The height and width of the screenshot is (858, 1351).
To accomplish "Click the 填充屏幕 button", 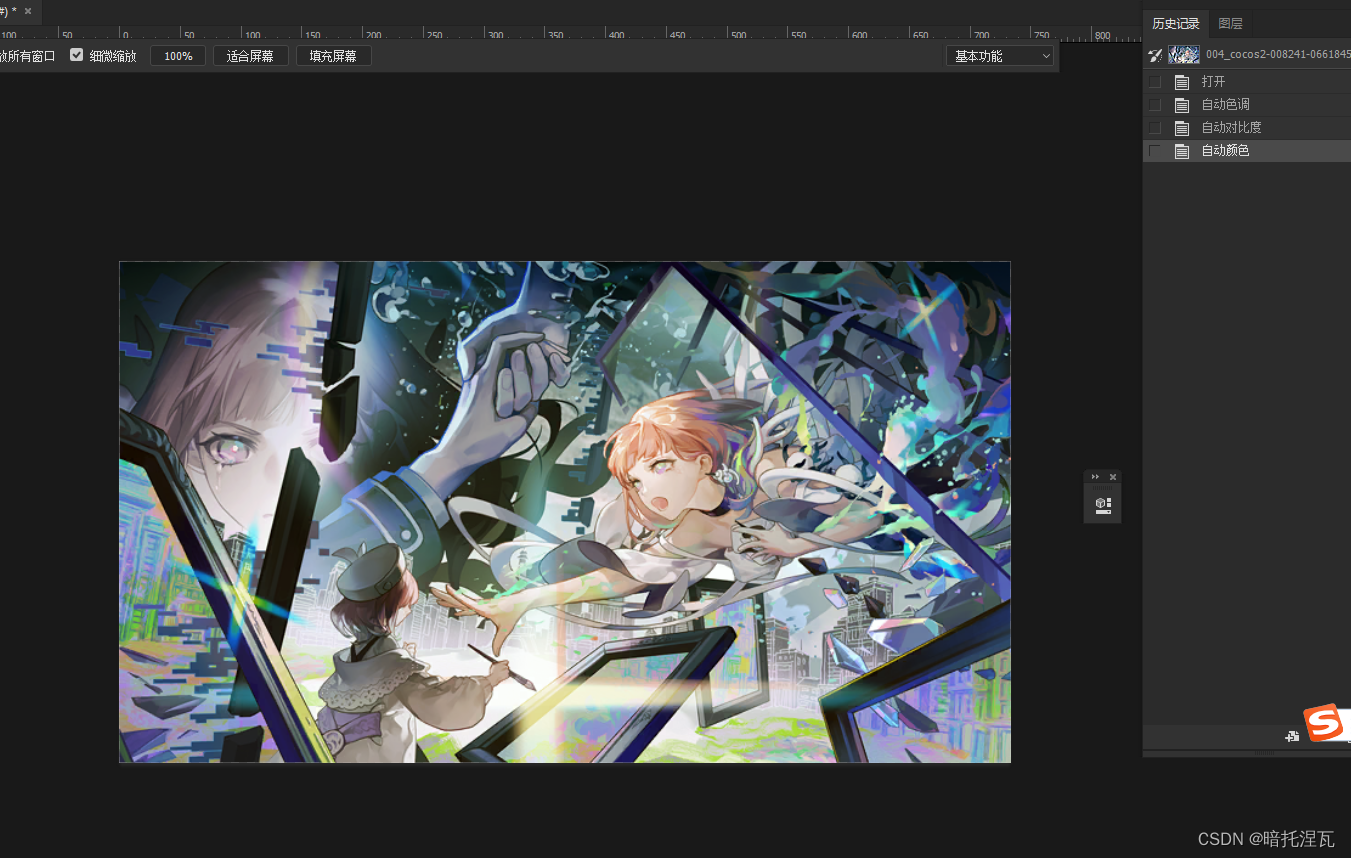I will pyautogui.click(x=334, y=56).
